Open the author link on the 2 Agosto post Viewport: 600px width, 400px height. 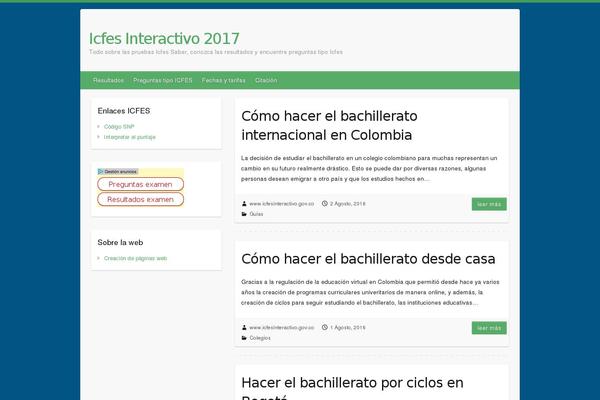[x=282, y=204]
